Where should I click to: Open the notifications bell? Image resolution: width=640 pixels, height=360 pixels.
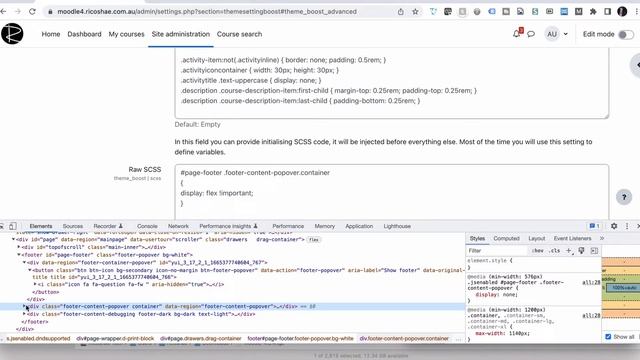coord(517,34)
